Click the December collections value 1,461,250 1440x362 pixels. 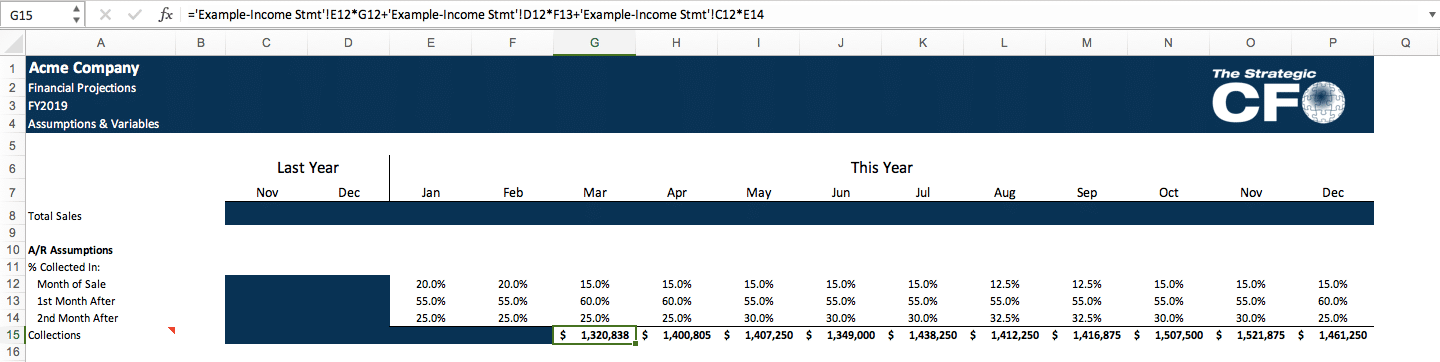pyautogui.click(x=1333, y=335)
